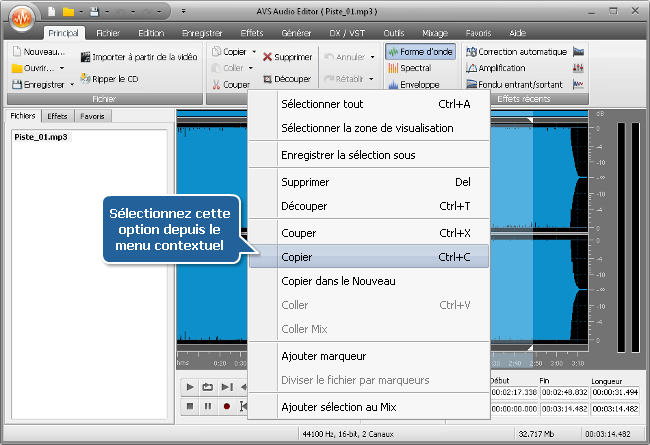Open the Mixage ribbon tab
The width and height of the screenshot is (650, 445).
point(435,33)
